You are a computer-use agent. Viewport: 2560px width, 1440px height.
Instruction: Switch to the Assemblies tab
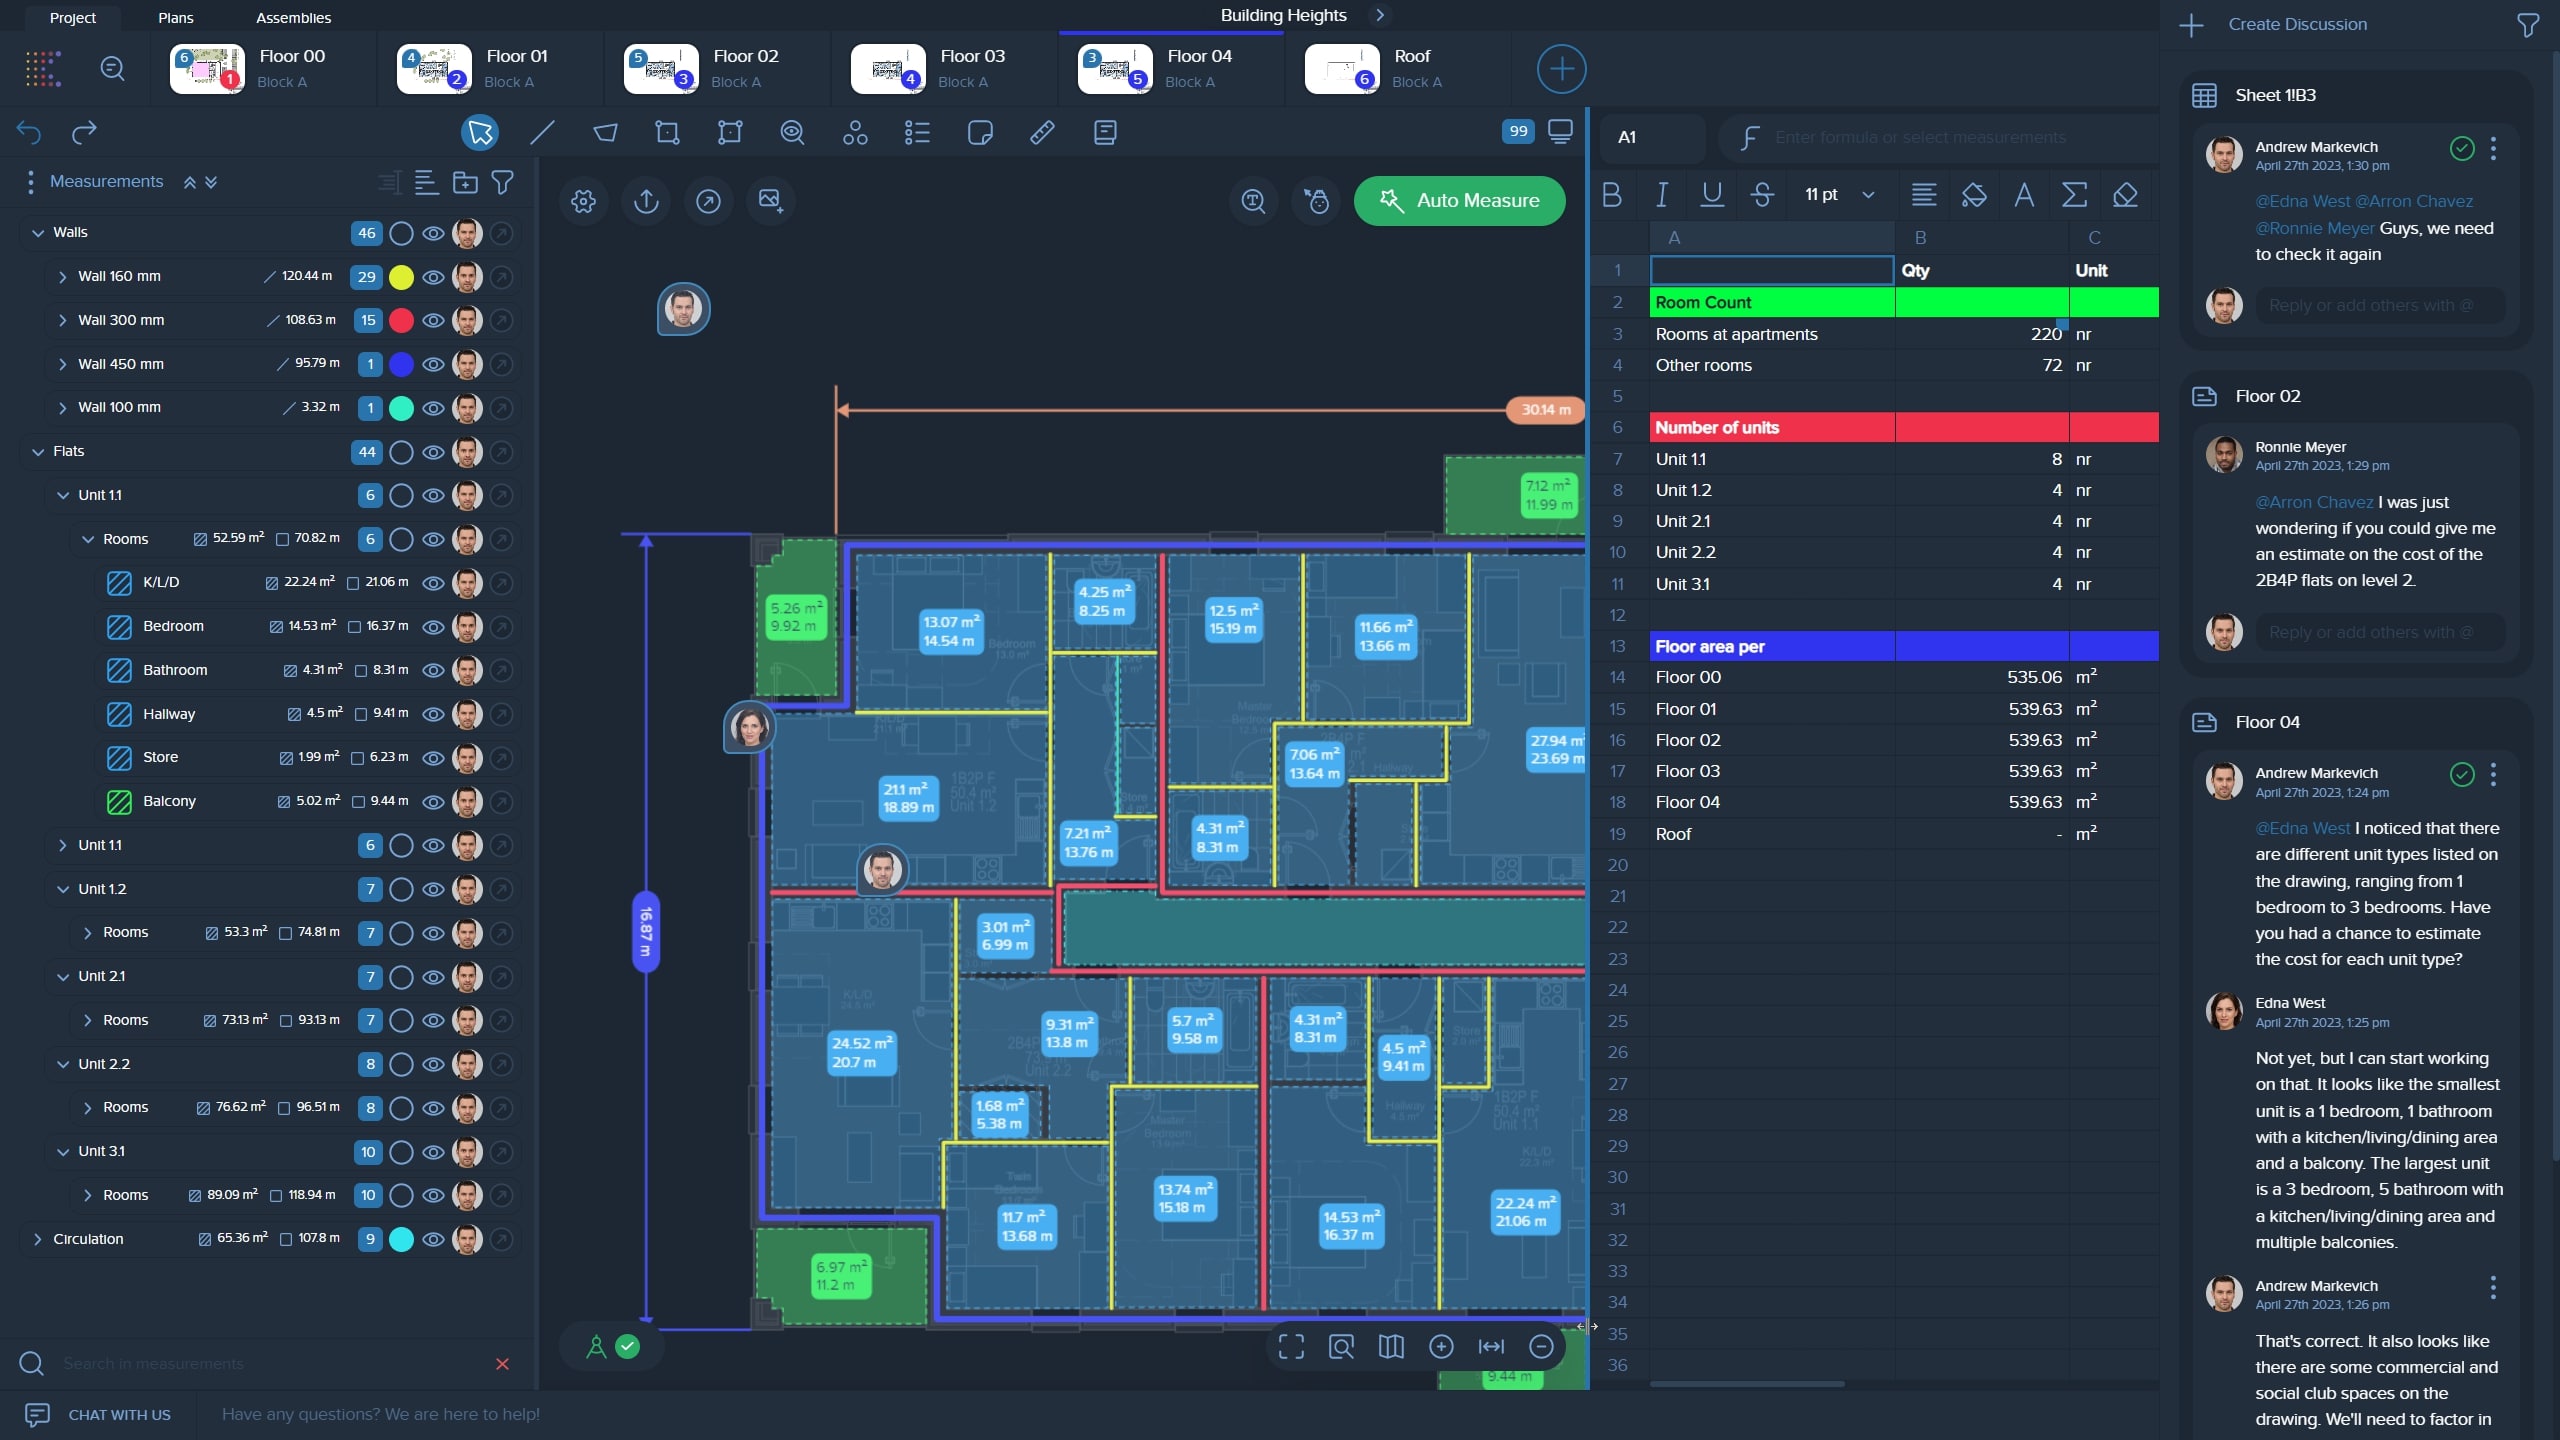(x=293, y=17)
